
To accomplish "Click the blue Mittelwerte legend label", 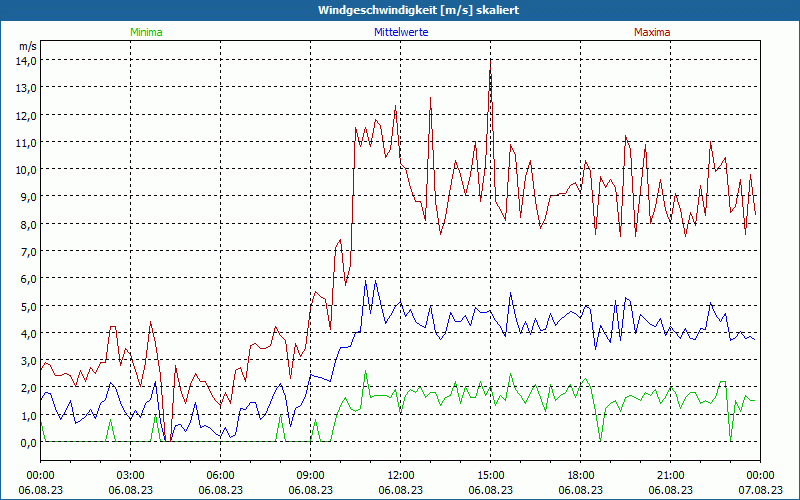I will 401,32.
